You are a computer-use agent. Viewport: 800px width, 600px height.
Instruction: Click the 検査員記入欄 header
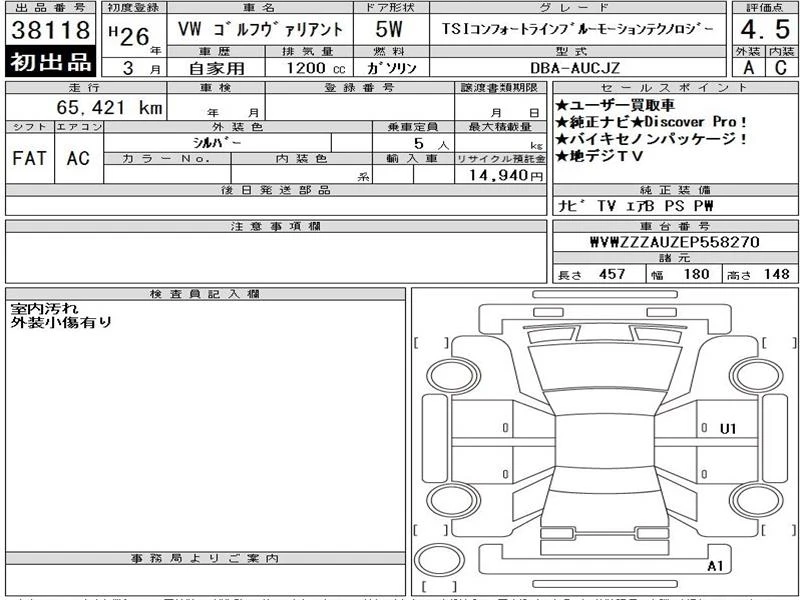205,294
